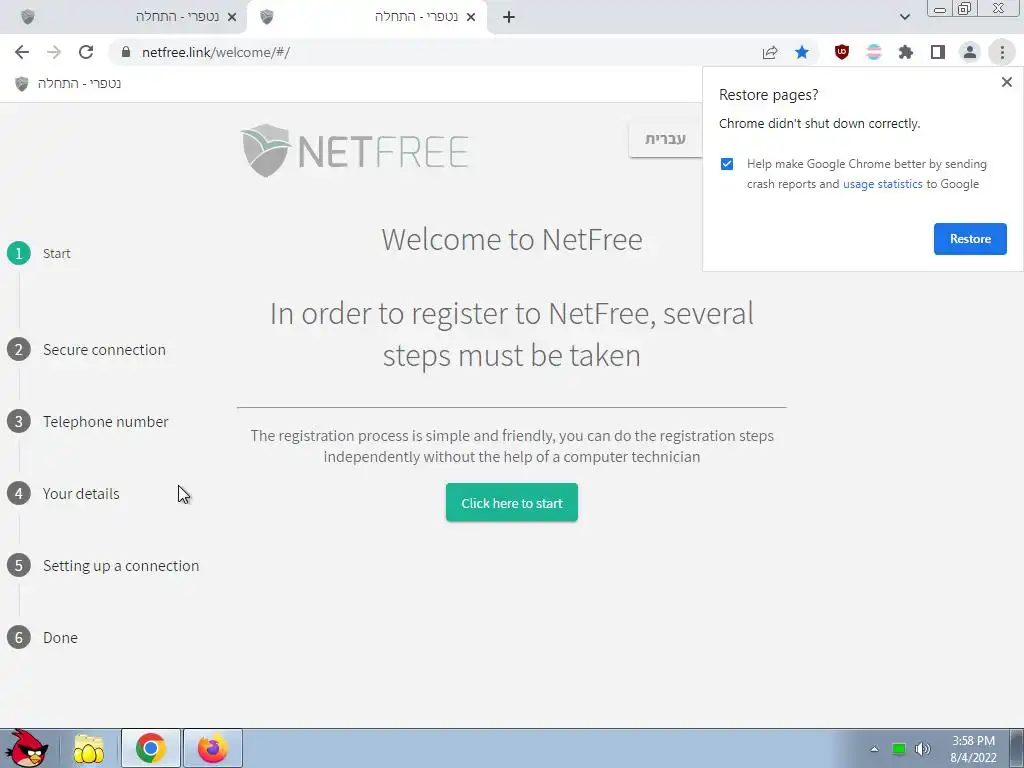1024x768 pixels.
Task: Click the Chrome profile avatar icon
Action: point(970,52)
